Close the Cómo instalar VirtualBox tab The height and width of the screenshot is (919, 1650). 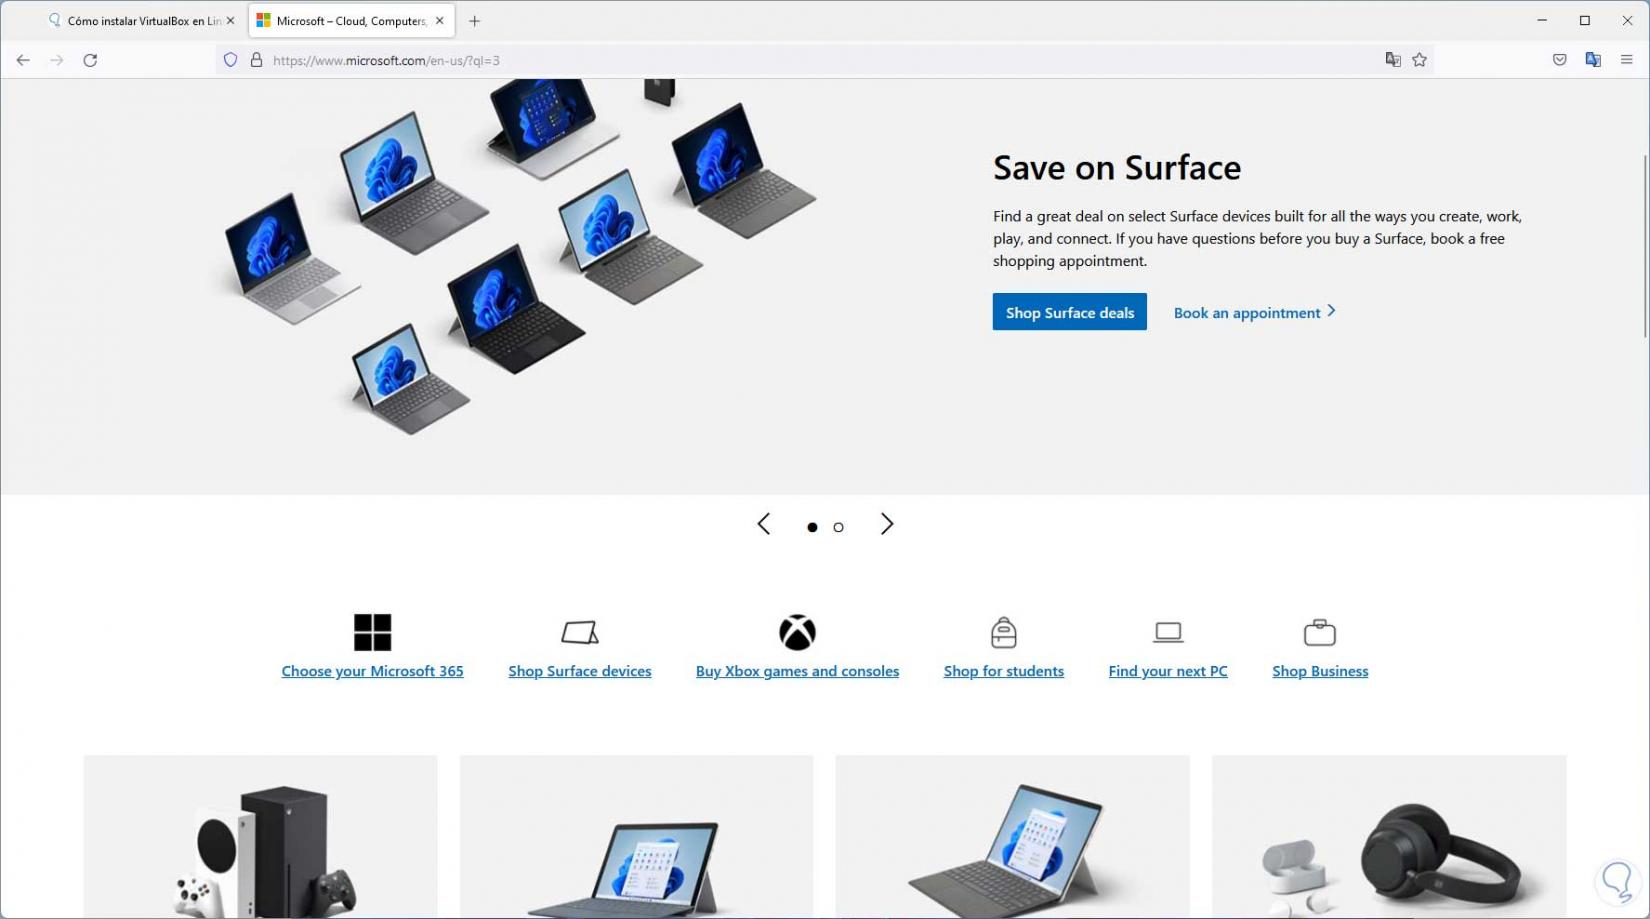click(x=230, y=21)
